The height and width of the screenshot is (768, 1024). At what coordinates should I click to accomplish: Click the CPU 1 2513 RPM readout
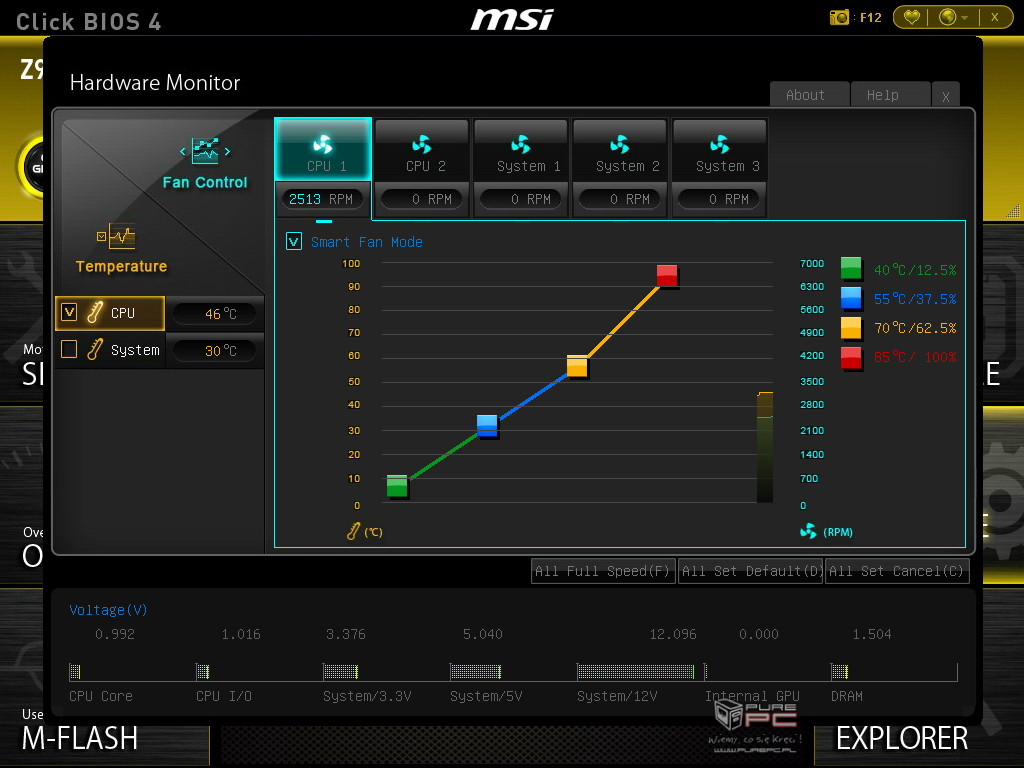click(323, 199)
